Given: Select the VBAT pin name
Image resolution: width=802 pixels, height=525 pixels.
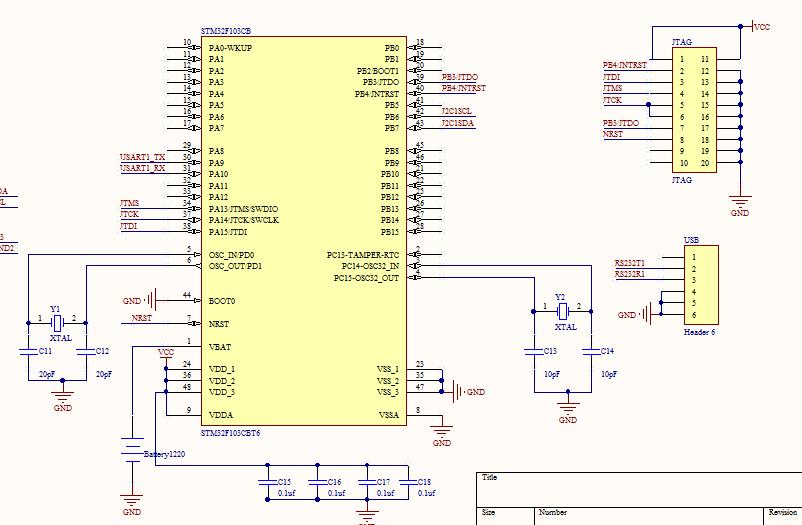Looking at the screenshot, I should click(x=220, y=347).
